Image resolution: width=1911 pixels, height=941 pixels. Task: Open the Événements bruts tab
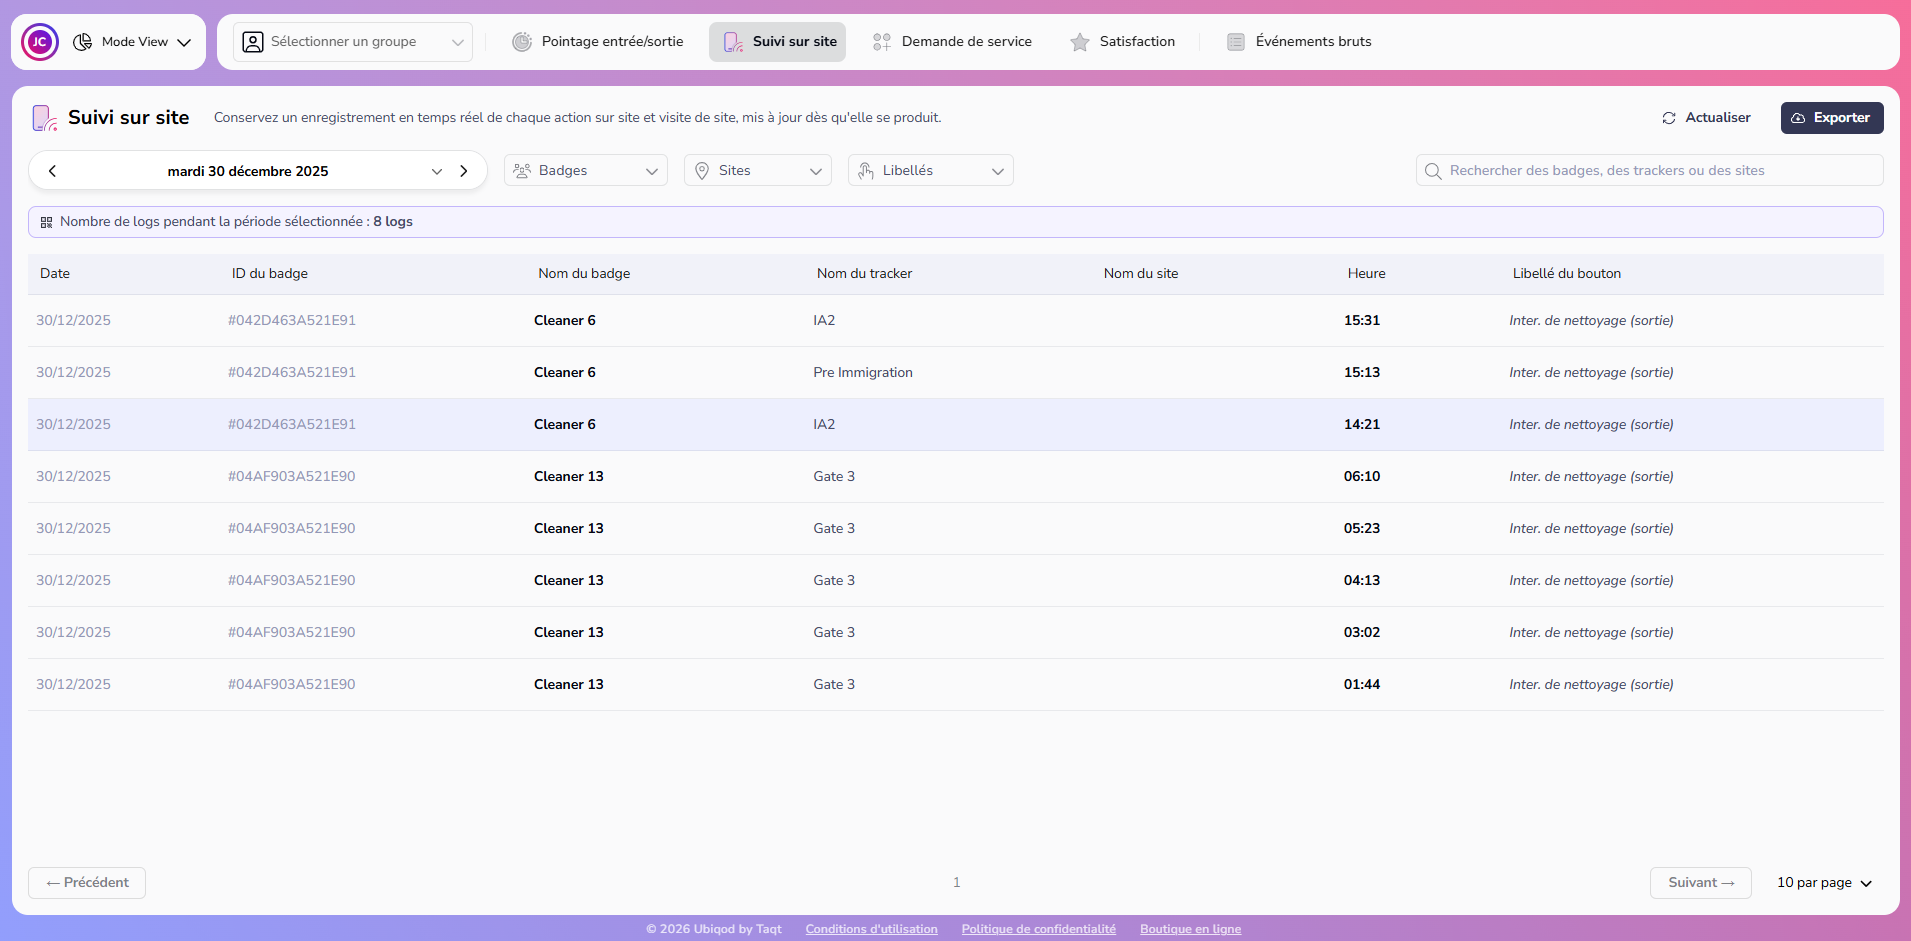[x=1299, y=42]
